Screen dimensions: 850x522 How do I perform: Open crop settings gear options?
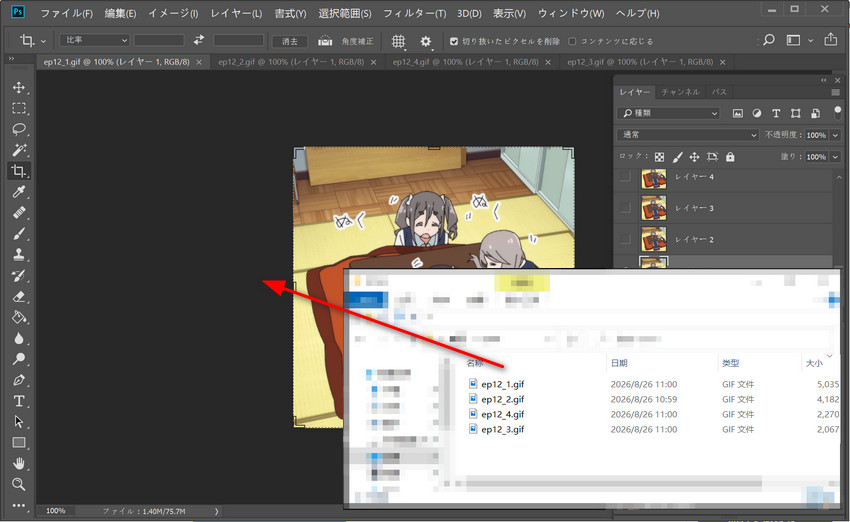426,41
